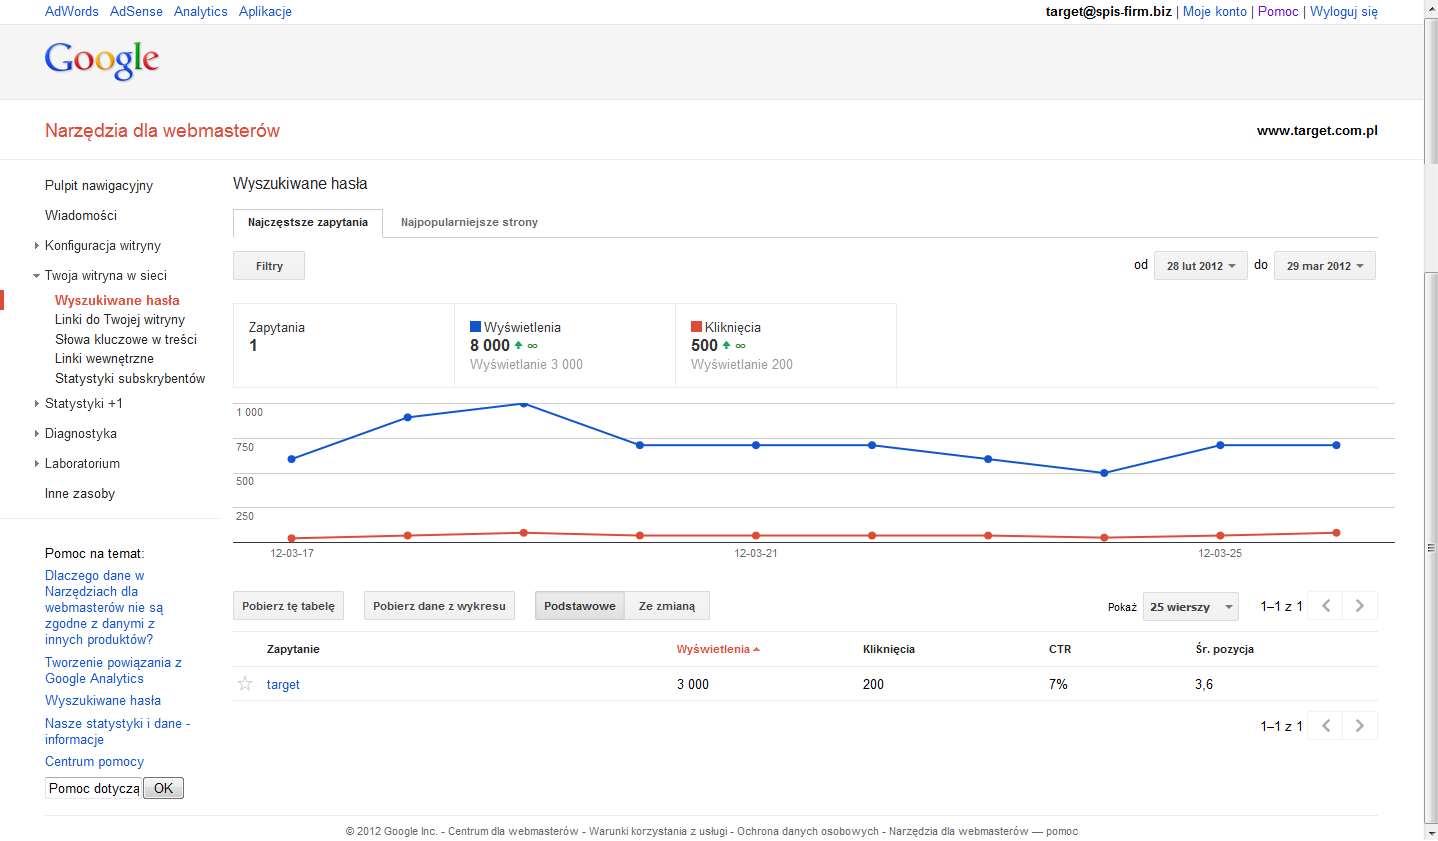Click 'Pobierz tę tabelę' button
This screenshot has width=1438, height=841.
pos(288,606)
